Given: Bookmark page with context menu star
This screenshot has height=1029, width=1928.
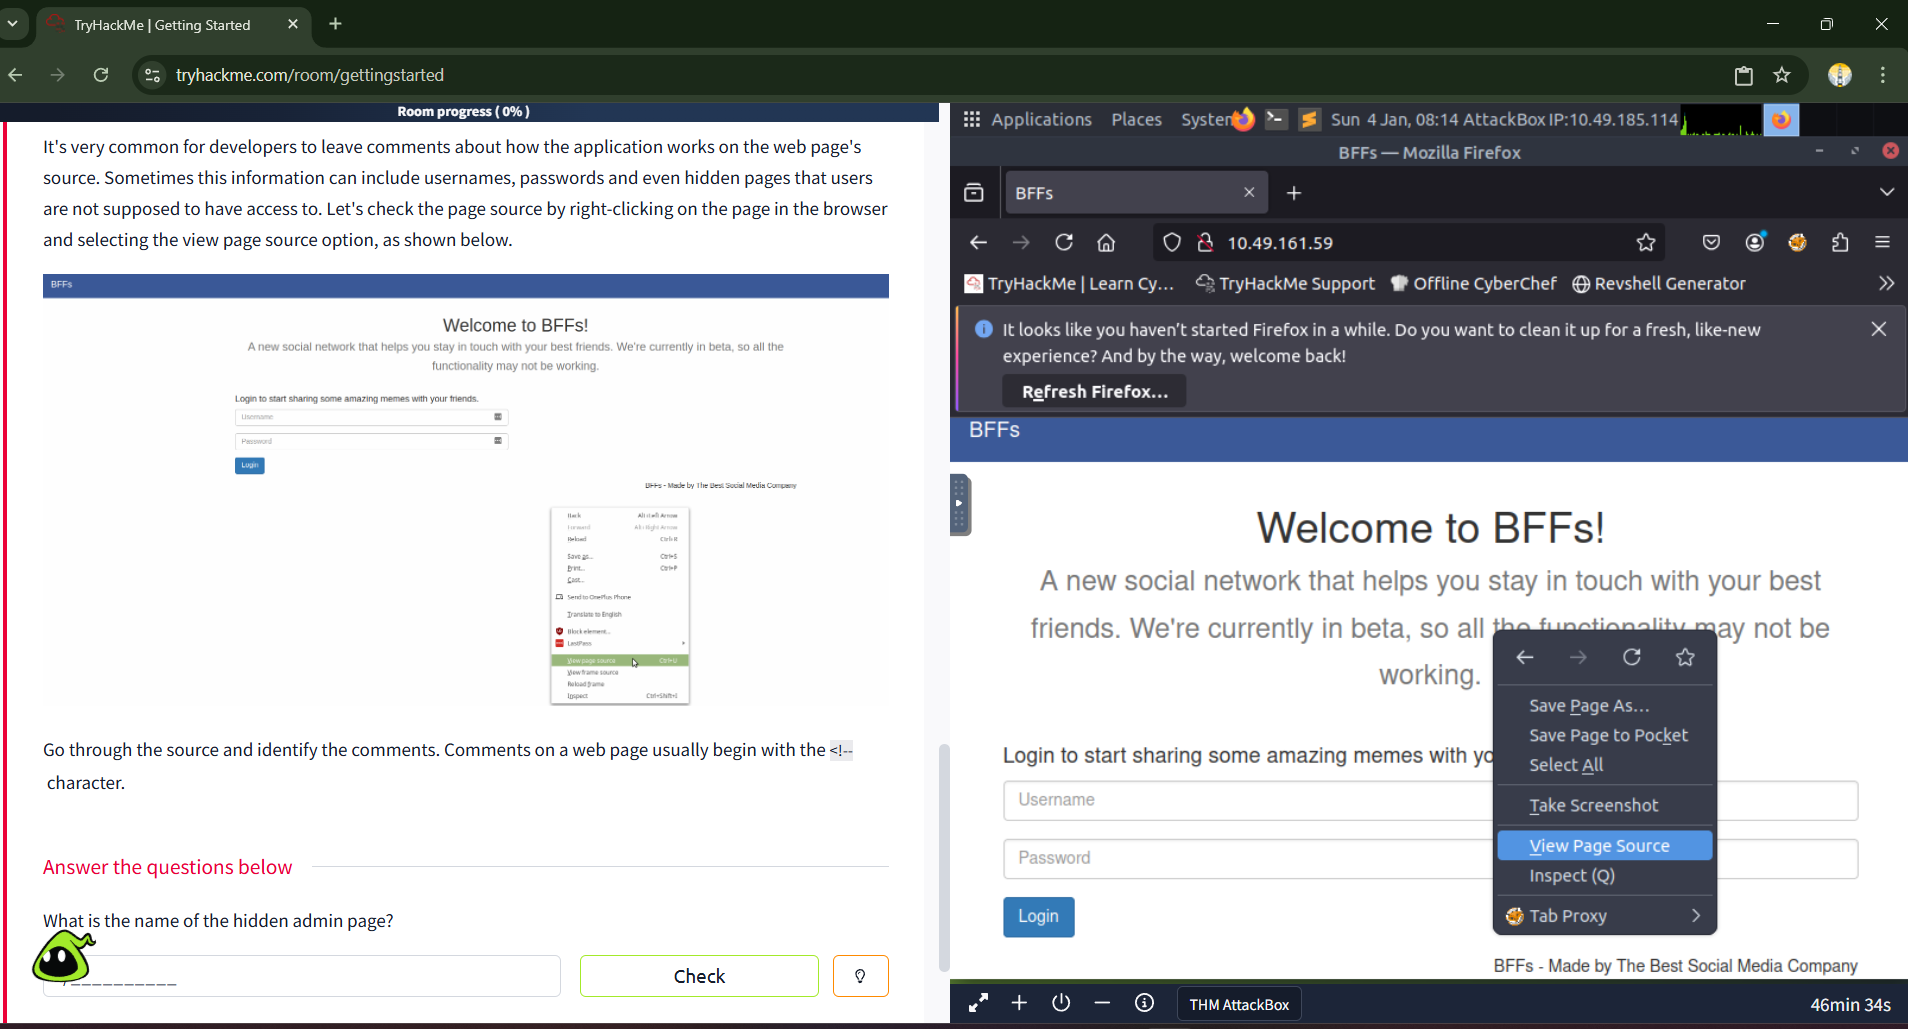Looking at the screenshot, I should coord(1685,657).
